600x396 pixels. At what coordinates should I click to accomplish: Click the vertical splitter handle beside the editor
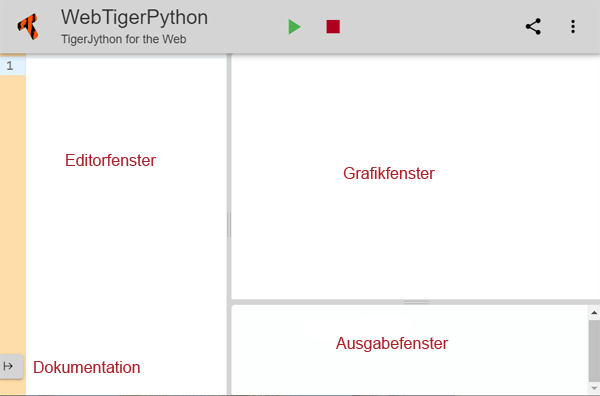229,225
